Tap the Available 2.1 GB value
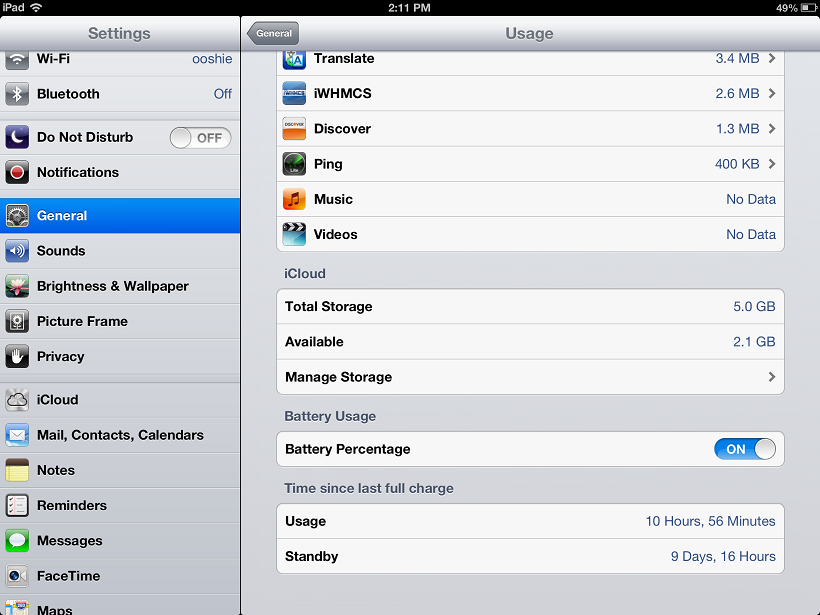Image resolution: width=820 pixels, height=615 pixels. click(x=754, y=342)
